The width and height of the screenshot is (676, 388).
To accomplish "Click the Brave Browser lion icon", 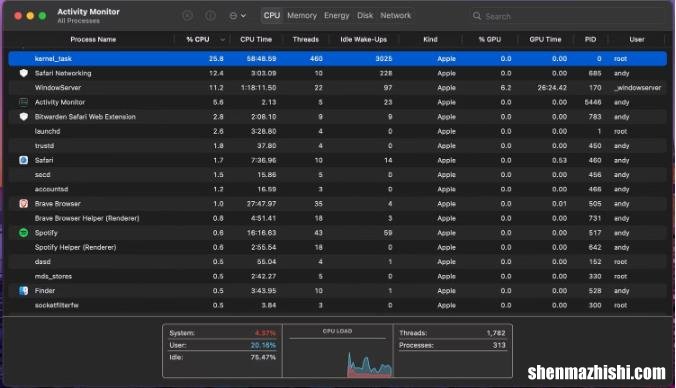I will click(x=24, y=204).
